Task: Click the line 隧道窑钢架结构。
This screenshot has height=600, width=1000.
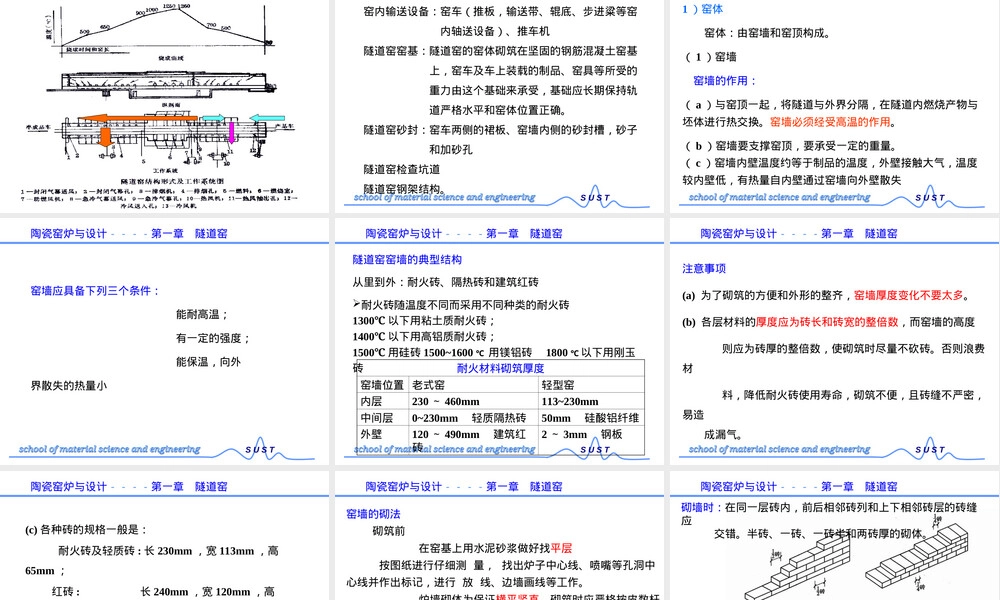Action: pyautogui.click(x=404, y=189)
